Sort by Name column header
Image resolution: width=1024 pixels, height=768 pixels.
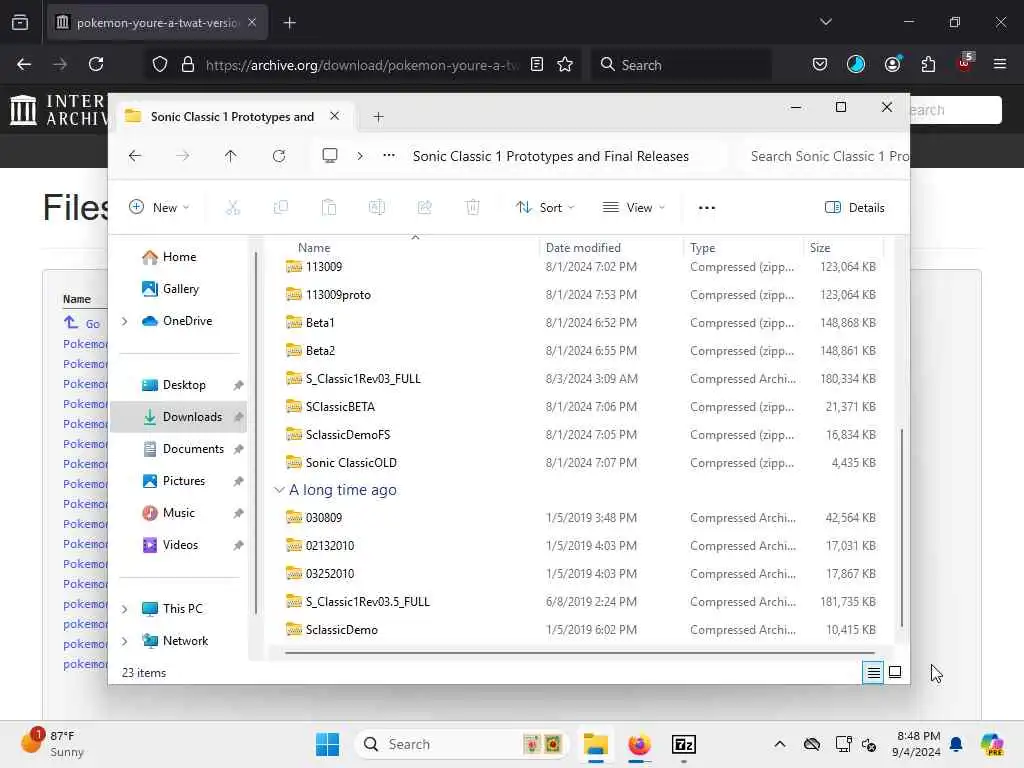(313, 248)
